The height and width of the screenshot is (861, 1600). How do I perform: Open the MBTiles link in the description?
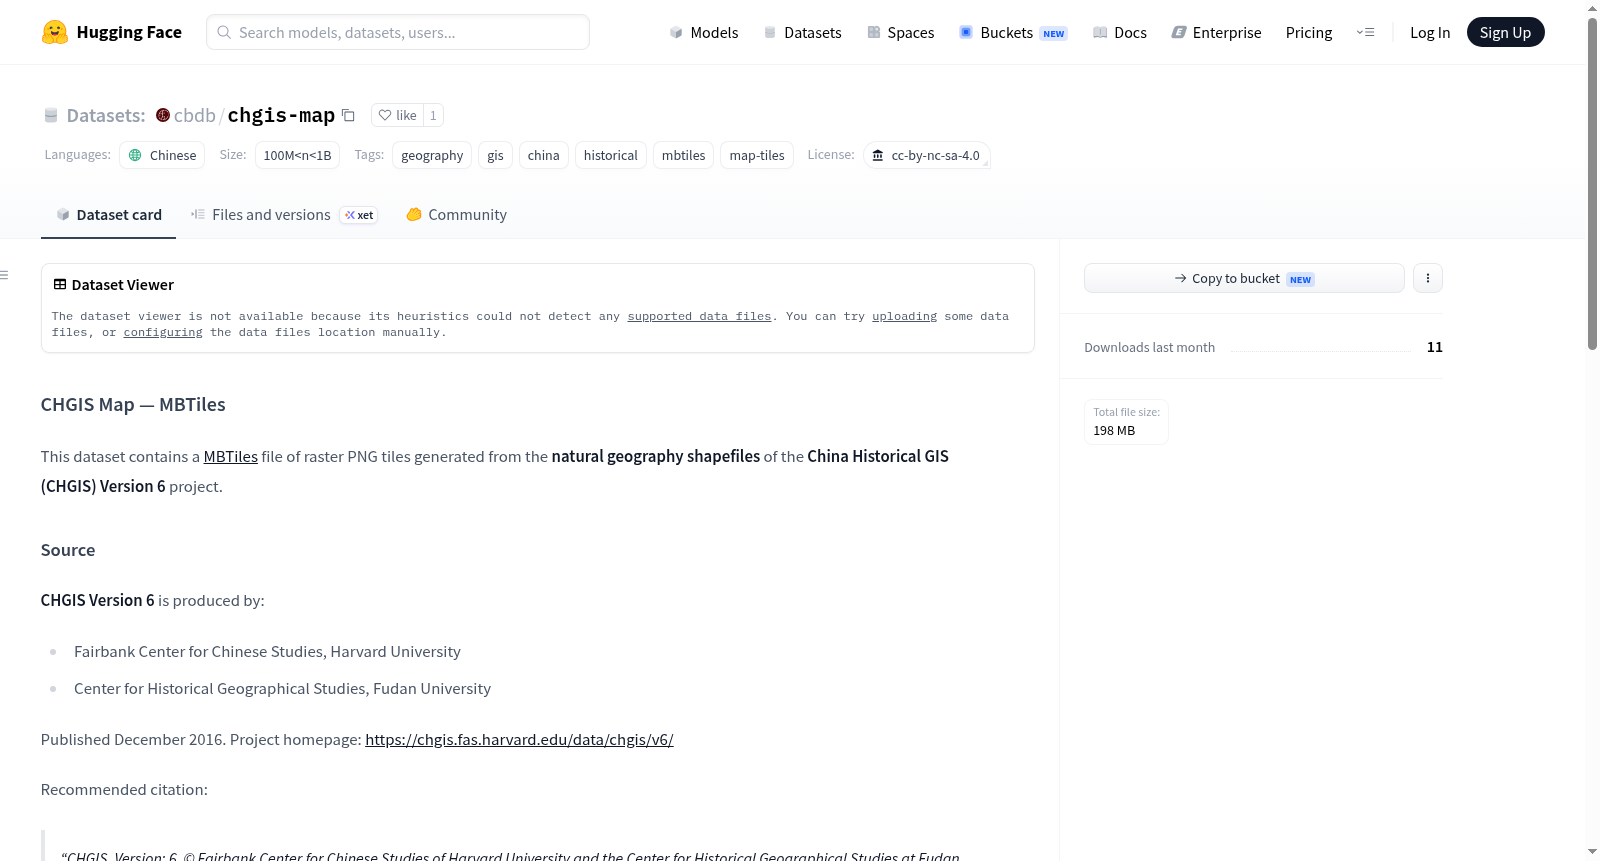[x=231, y=457]
